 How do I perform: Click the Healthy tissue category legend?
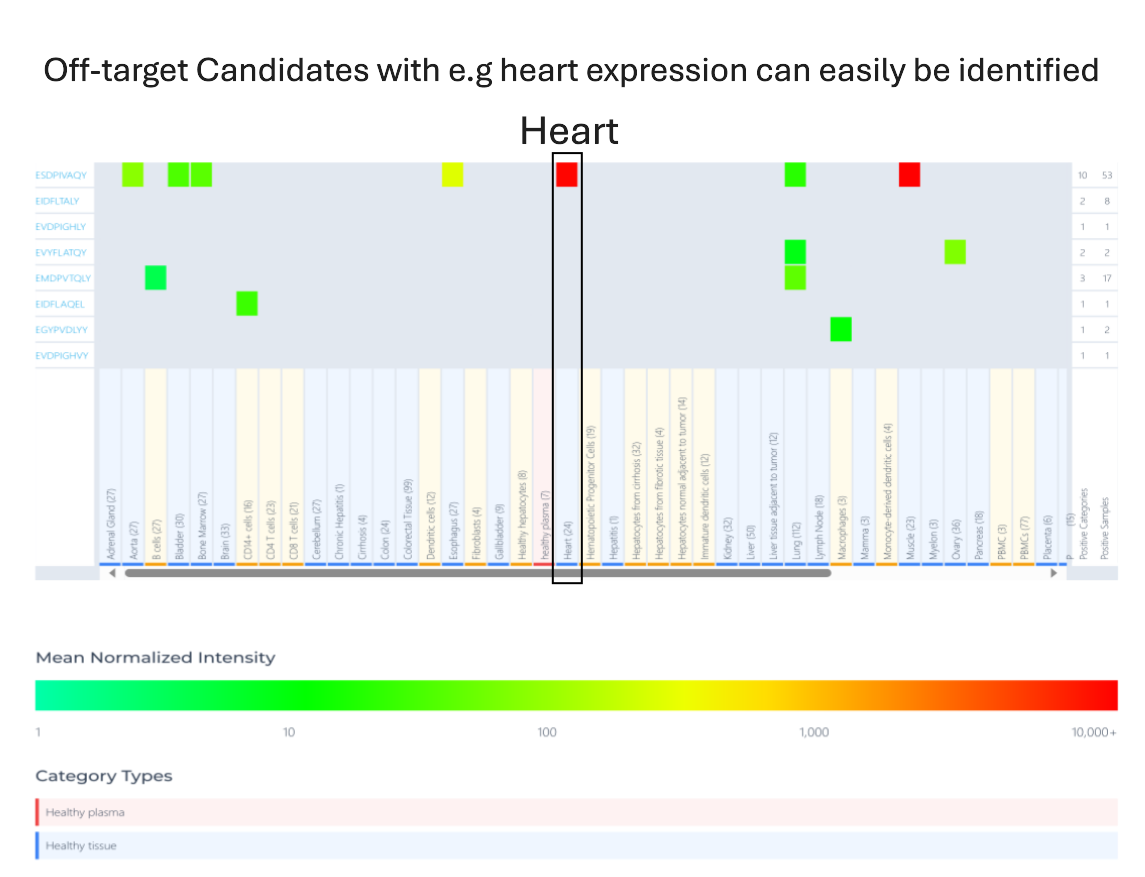point(81,846)
